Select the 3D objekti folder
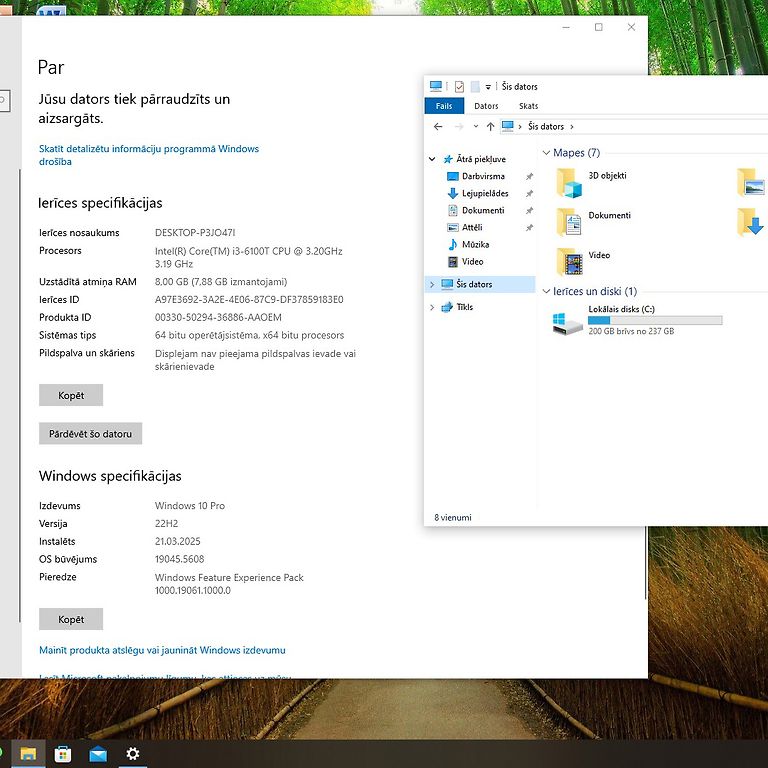Image resolution: width=768 pixels, height=768 pixels. point(592,182)
